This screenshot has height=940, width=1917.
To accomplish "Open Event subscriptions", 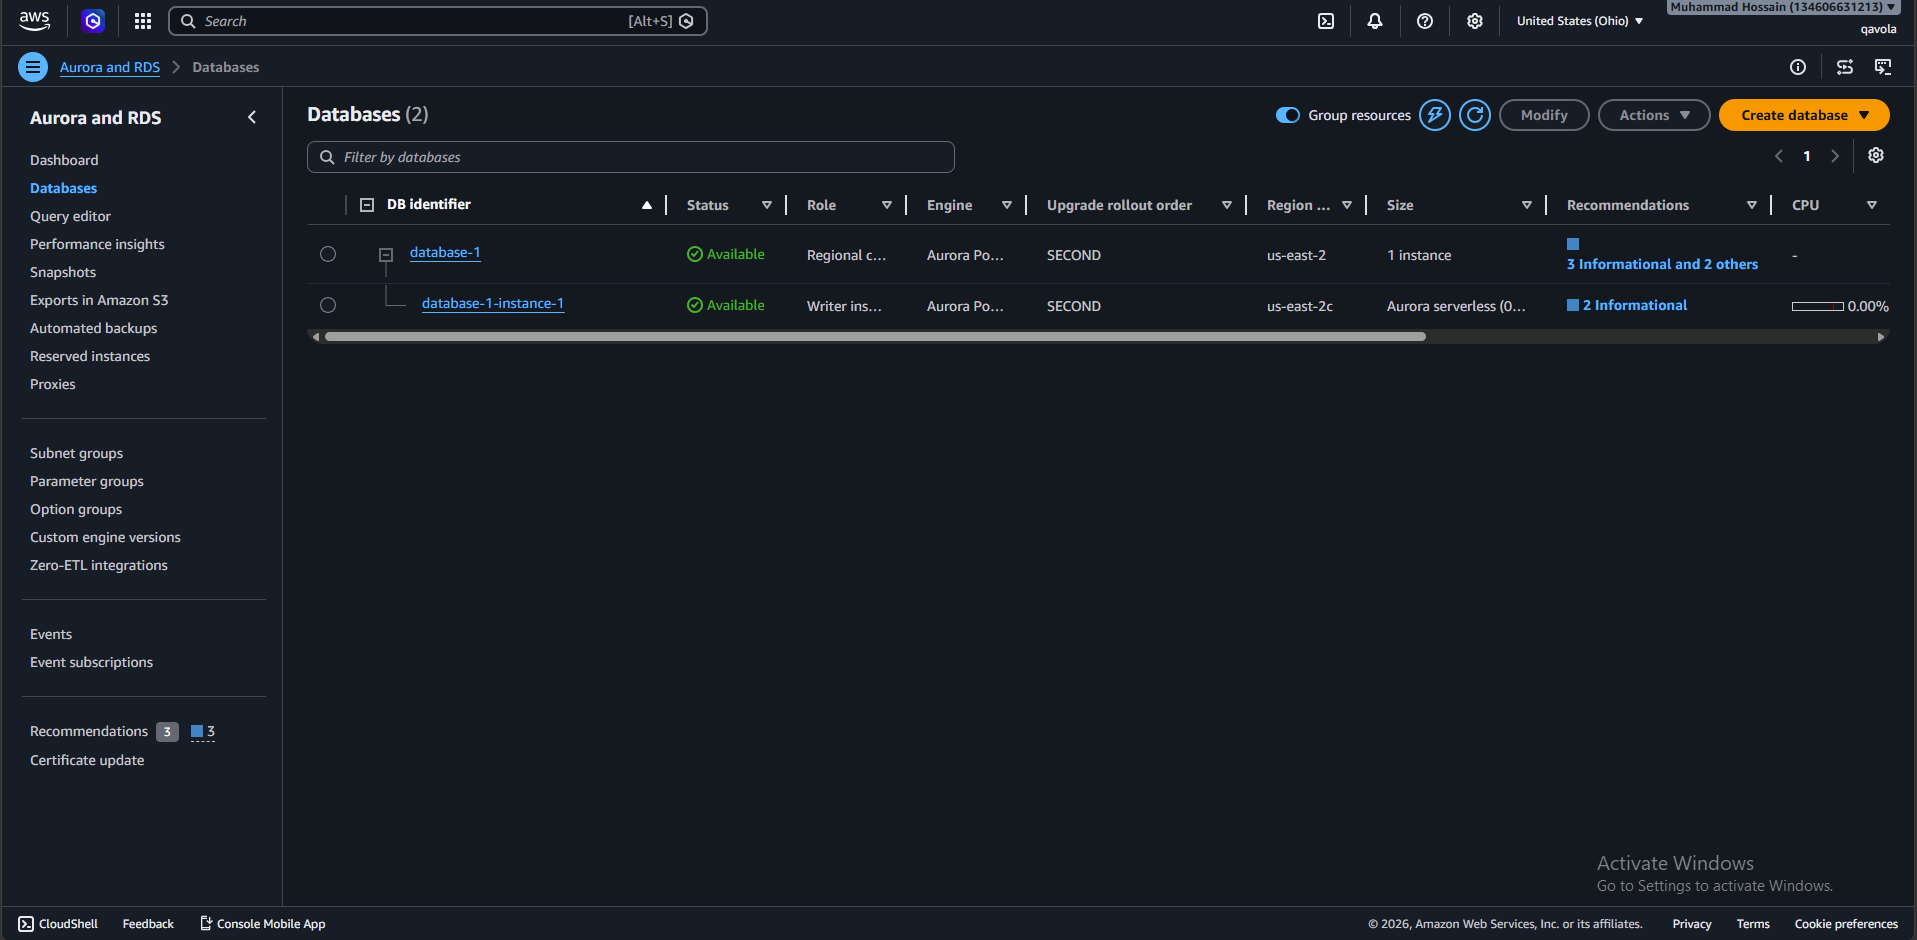I will (91, 662).
